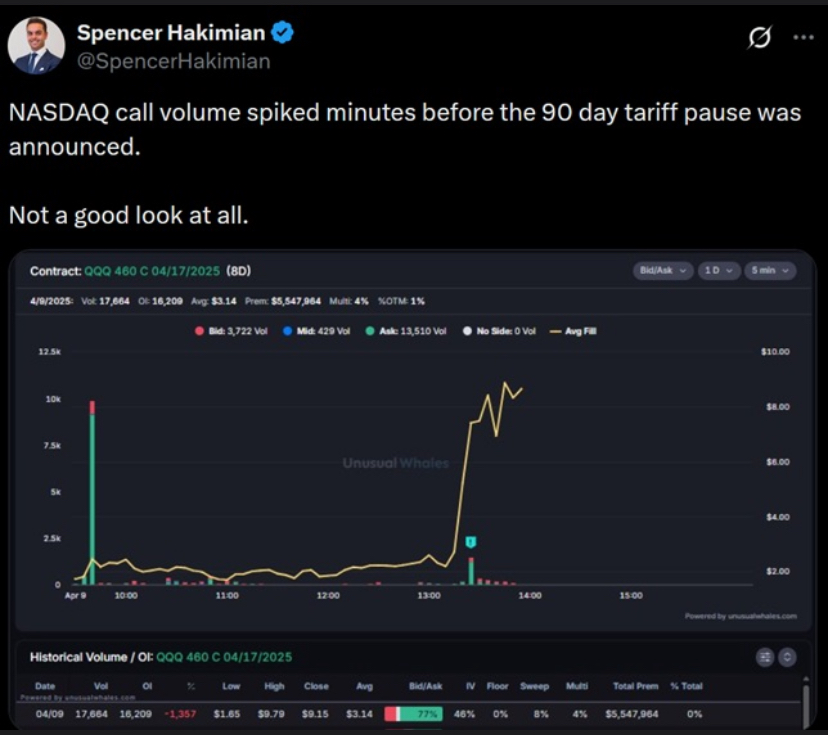Expand the 1 D range dropdown

coord(719,270)
